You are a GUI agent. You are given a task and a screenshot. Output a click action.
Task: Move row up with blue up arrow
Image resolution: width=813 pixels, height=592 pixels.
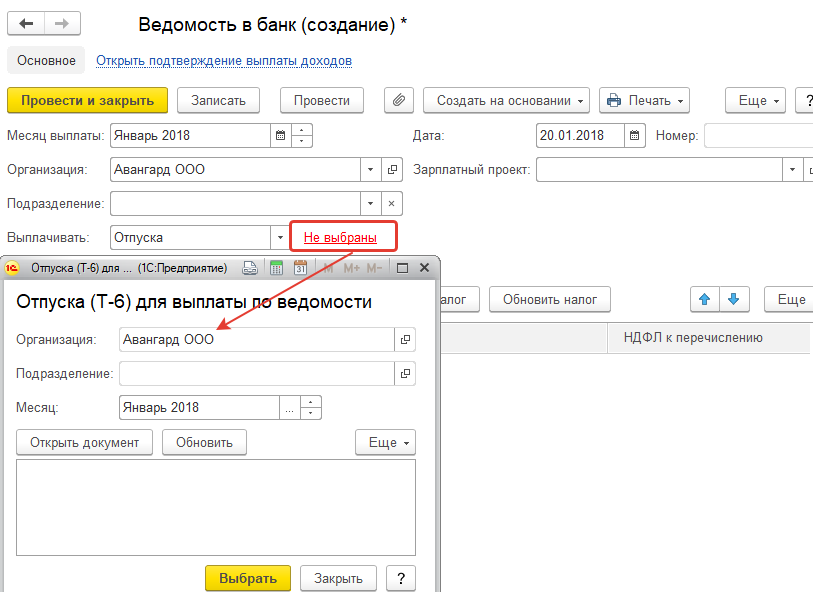(705, 299)
